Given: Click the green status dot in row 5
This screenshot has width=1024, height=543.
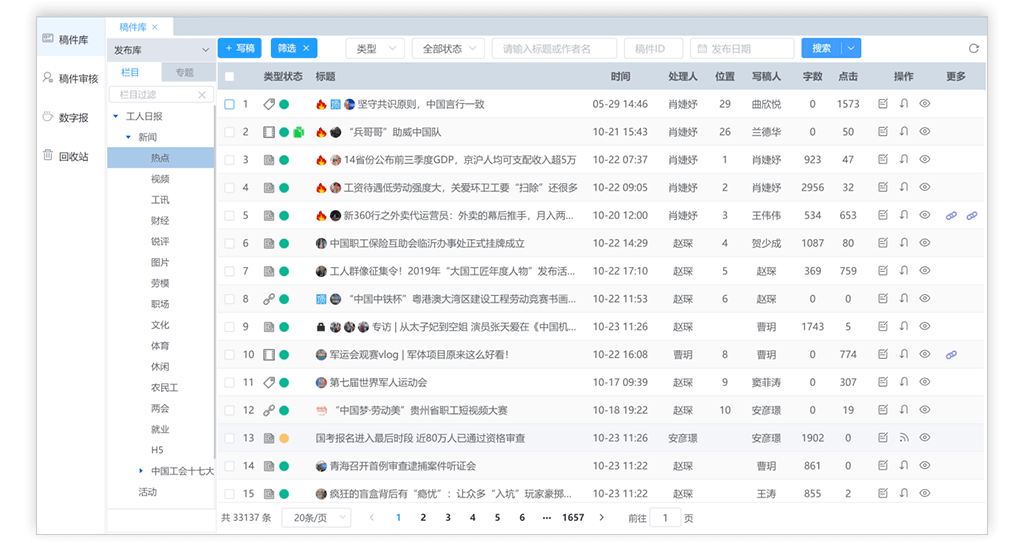Looking at the screenshot, I should pyautogui.click(x=284, y=216).
